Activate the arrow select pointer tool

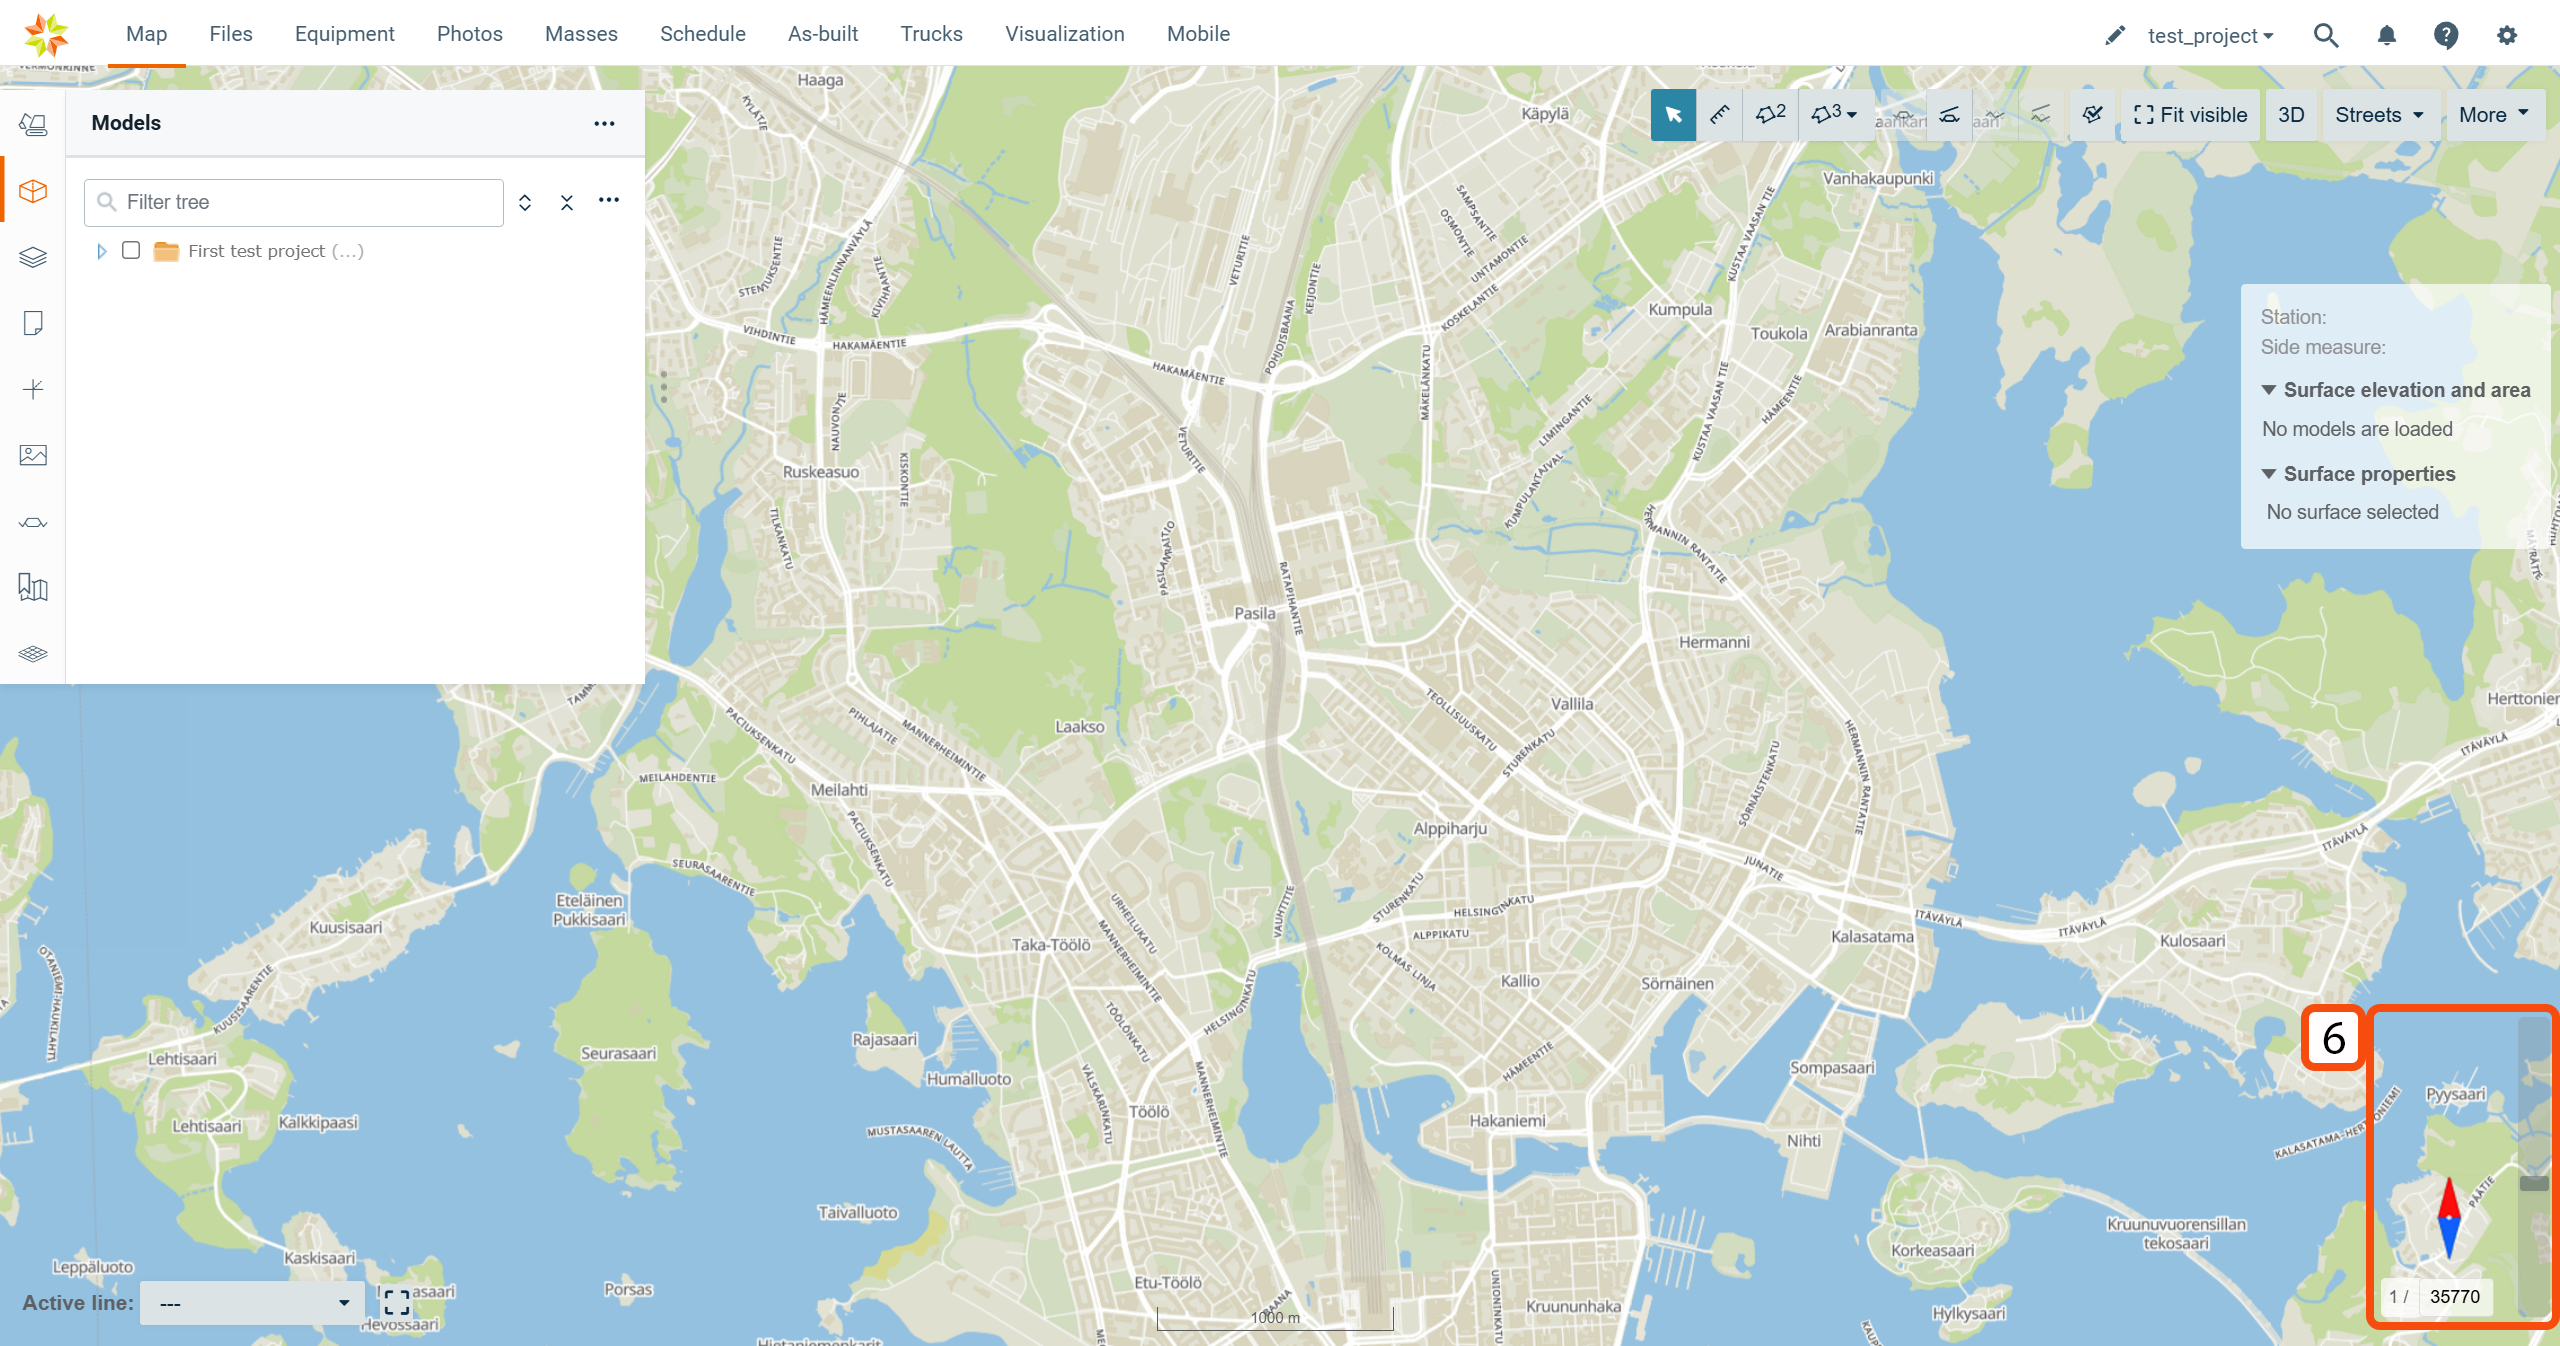point(1673,115)
